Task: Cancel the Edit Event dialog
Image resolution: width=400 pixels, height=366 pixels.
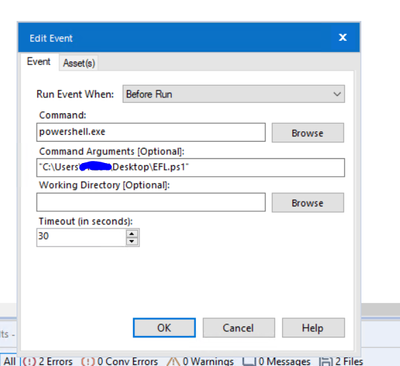Action: [239, 328]
